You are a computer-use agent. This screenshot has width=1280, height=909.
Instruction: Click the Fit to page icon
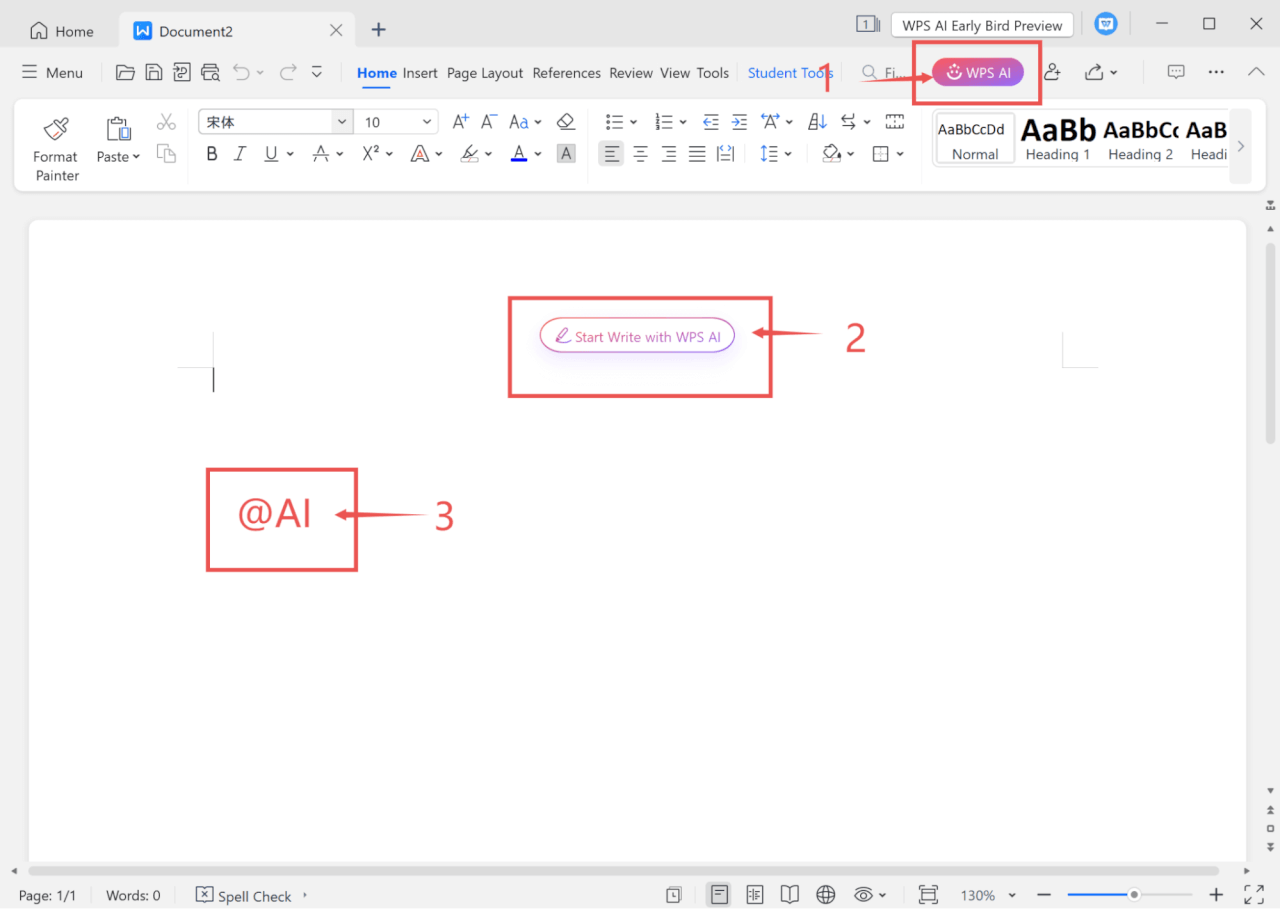(928, 895)
